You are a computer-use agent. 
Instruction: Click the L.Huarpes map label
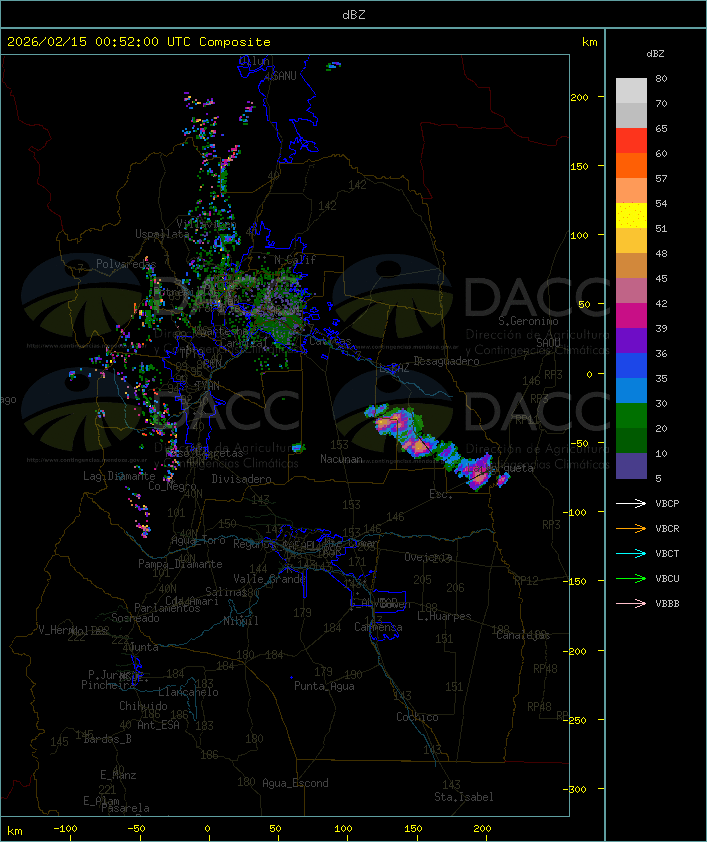pyautogui.click(x=444, y=616)
